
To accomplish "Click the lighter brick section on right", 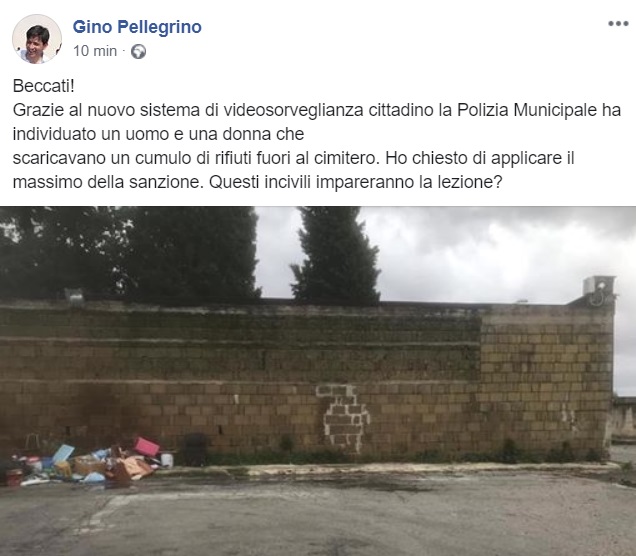I will point(547,385).
